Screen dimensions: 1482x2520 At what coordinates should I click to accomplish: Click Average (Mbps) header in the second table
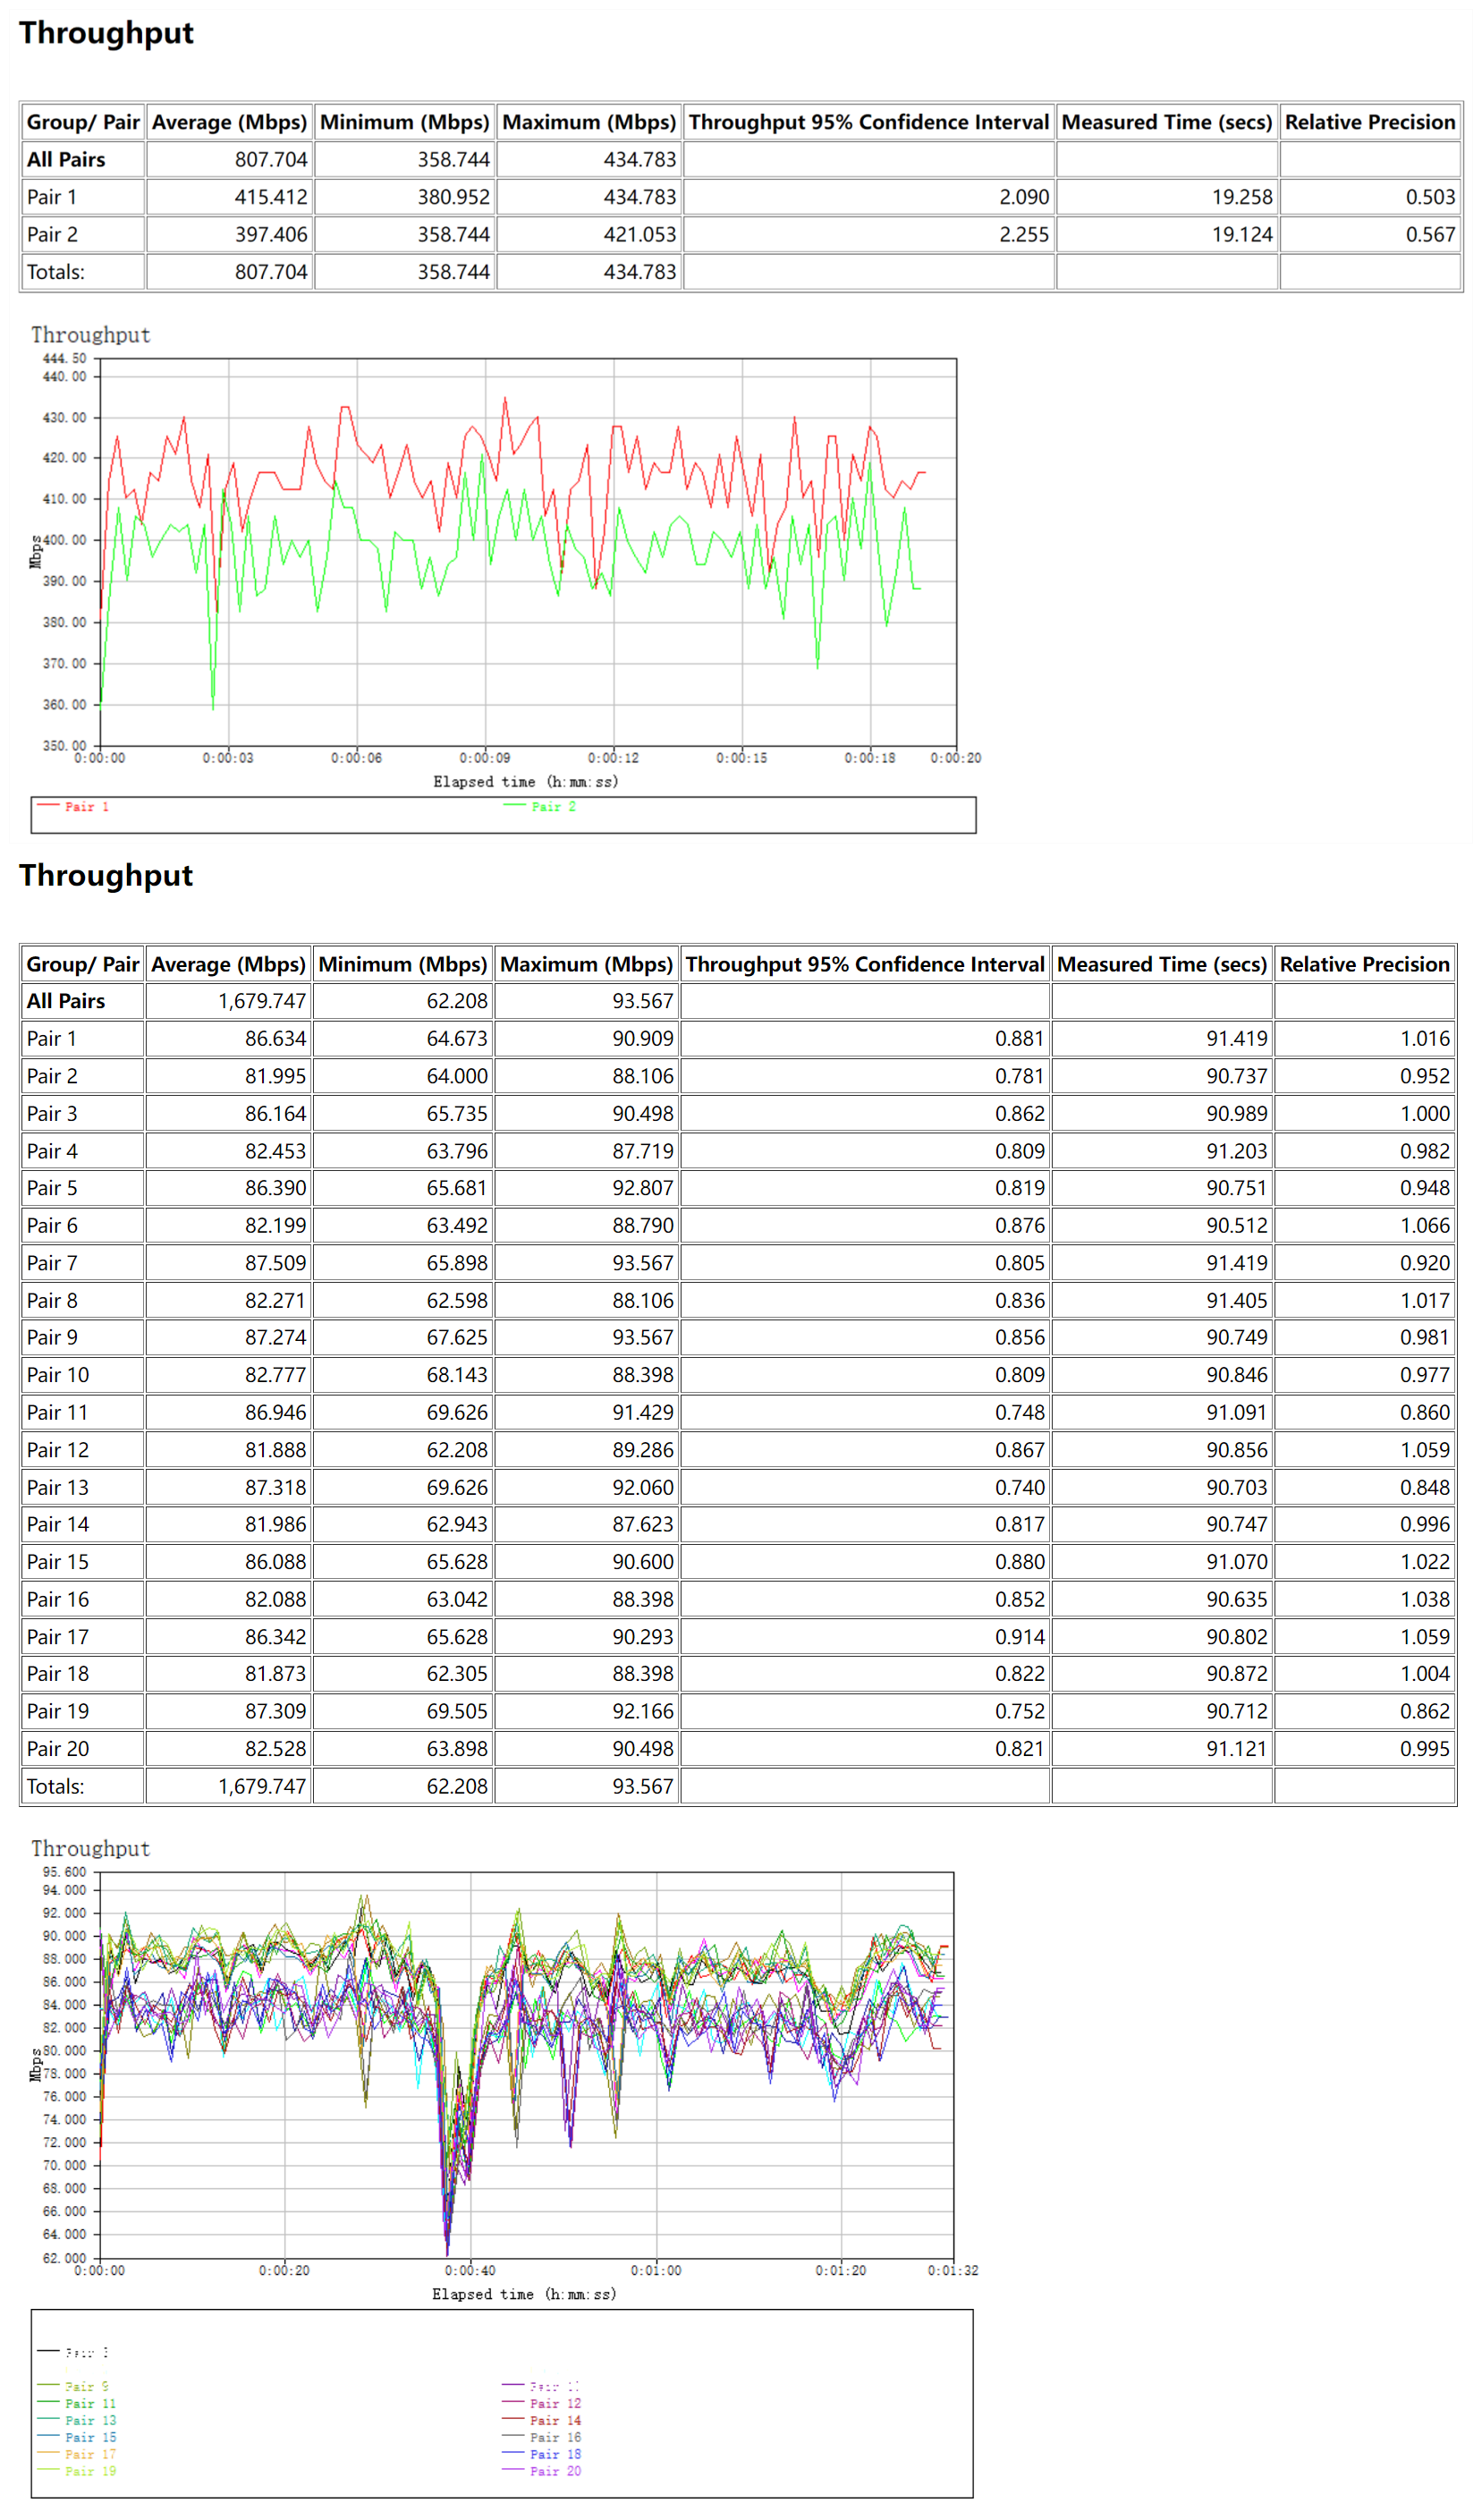pyautogui.click(x=228, y=965)
